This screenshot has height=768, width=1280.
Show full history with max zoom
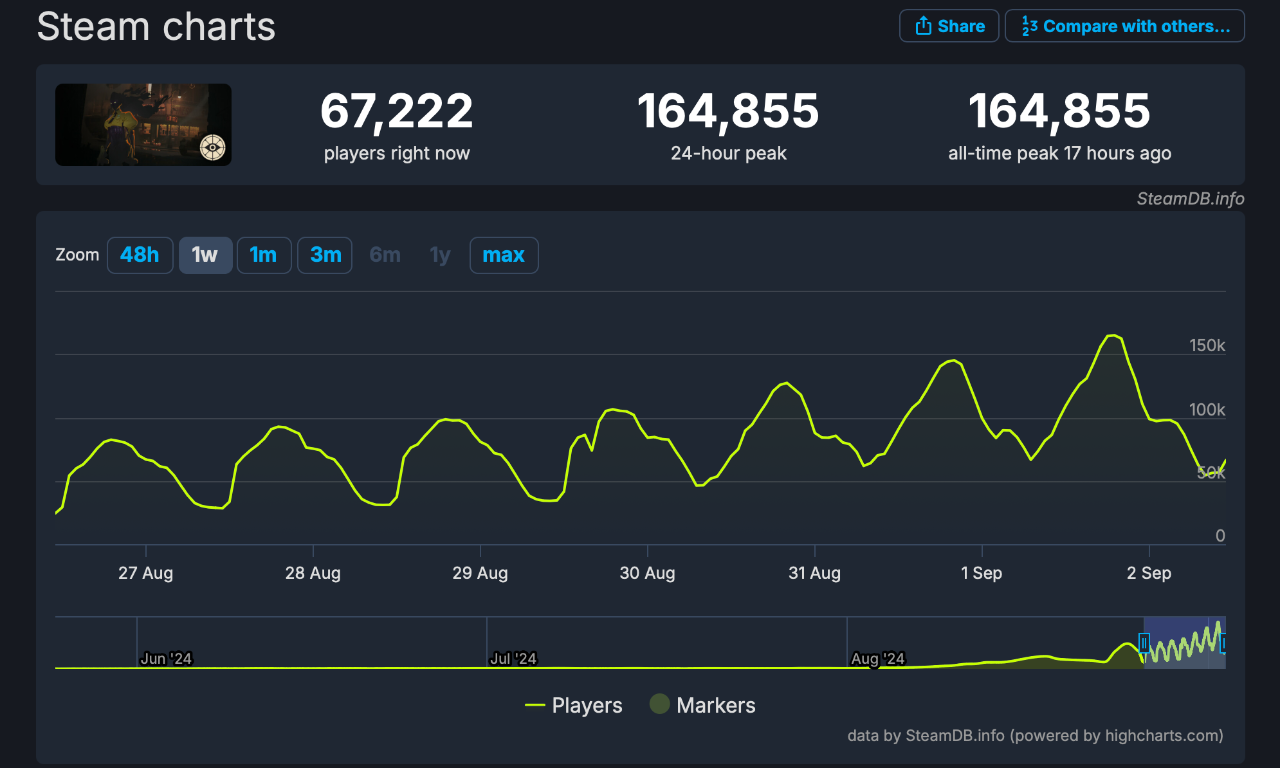(503, 255)
